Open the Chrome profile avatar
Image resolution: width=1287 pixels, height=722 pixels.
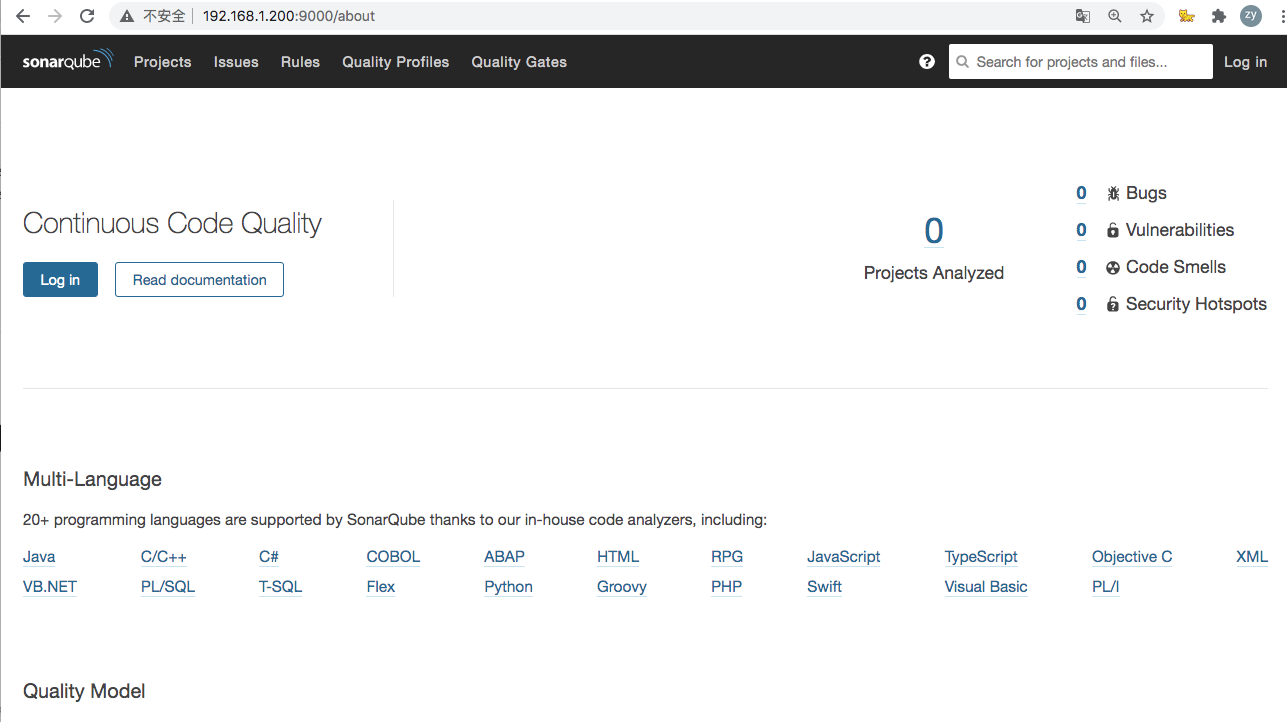click(x=1250, y=16)
